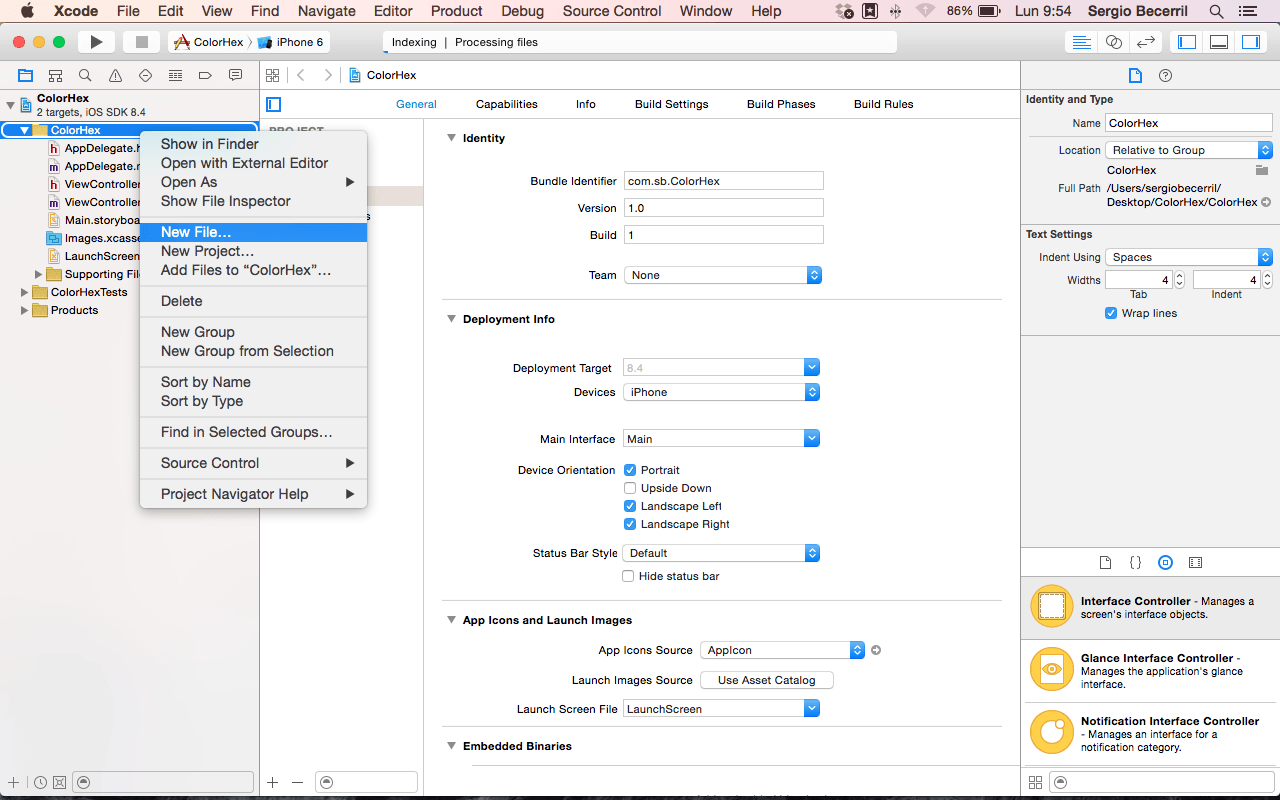Choose Show in Finder
The width and height of the screenshot is (1280, 800).
click(254, 144)
